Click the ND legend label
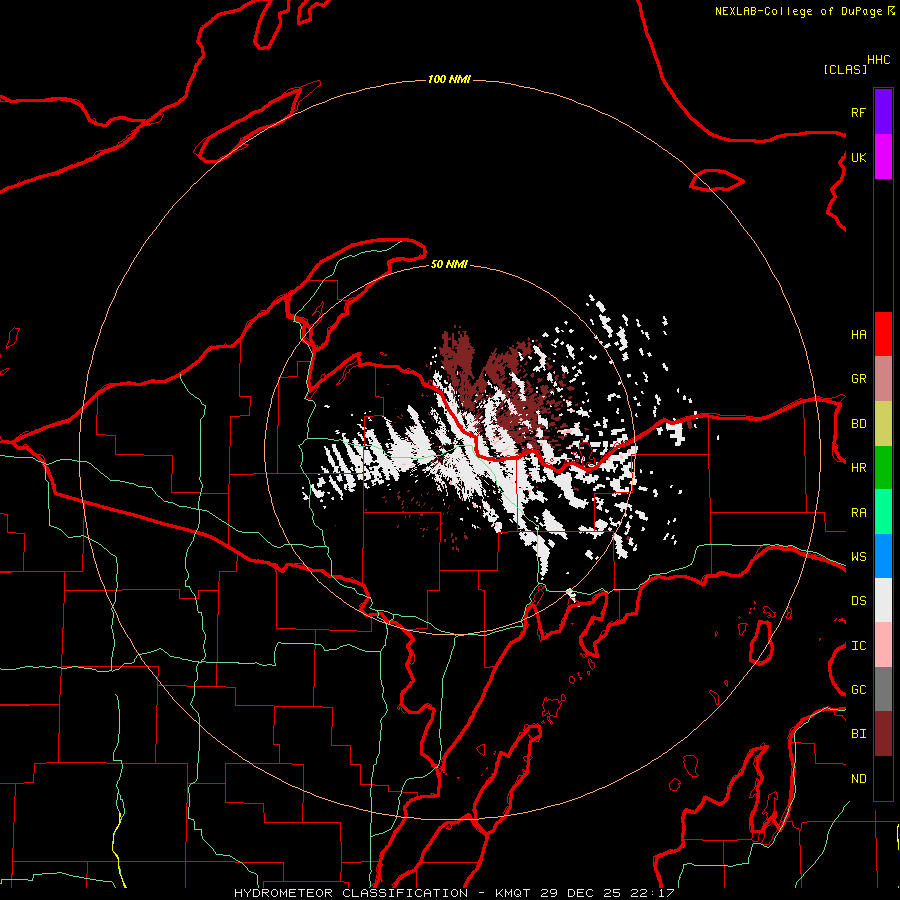900x900 pixels. (858, 779)
